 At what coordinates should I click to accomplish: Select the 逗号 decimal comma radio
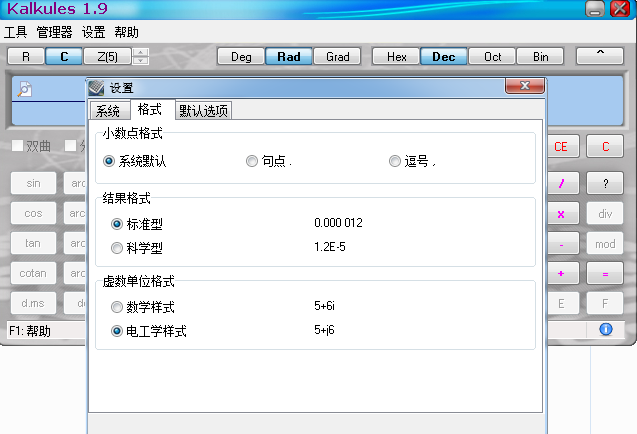point(395,161)
